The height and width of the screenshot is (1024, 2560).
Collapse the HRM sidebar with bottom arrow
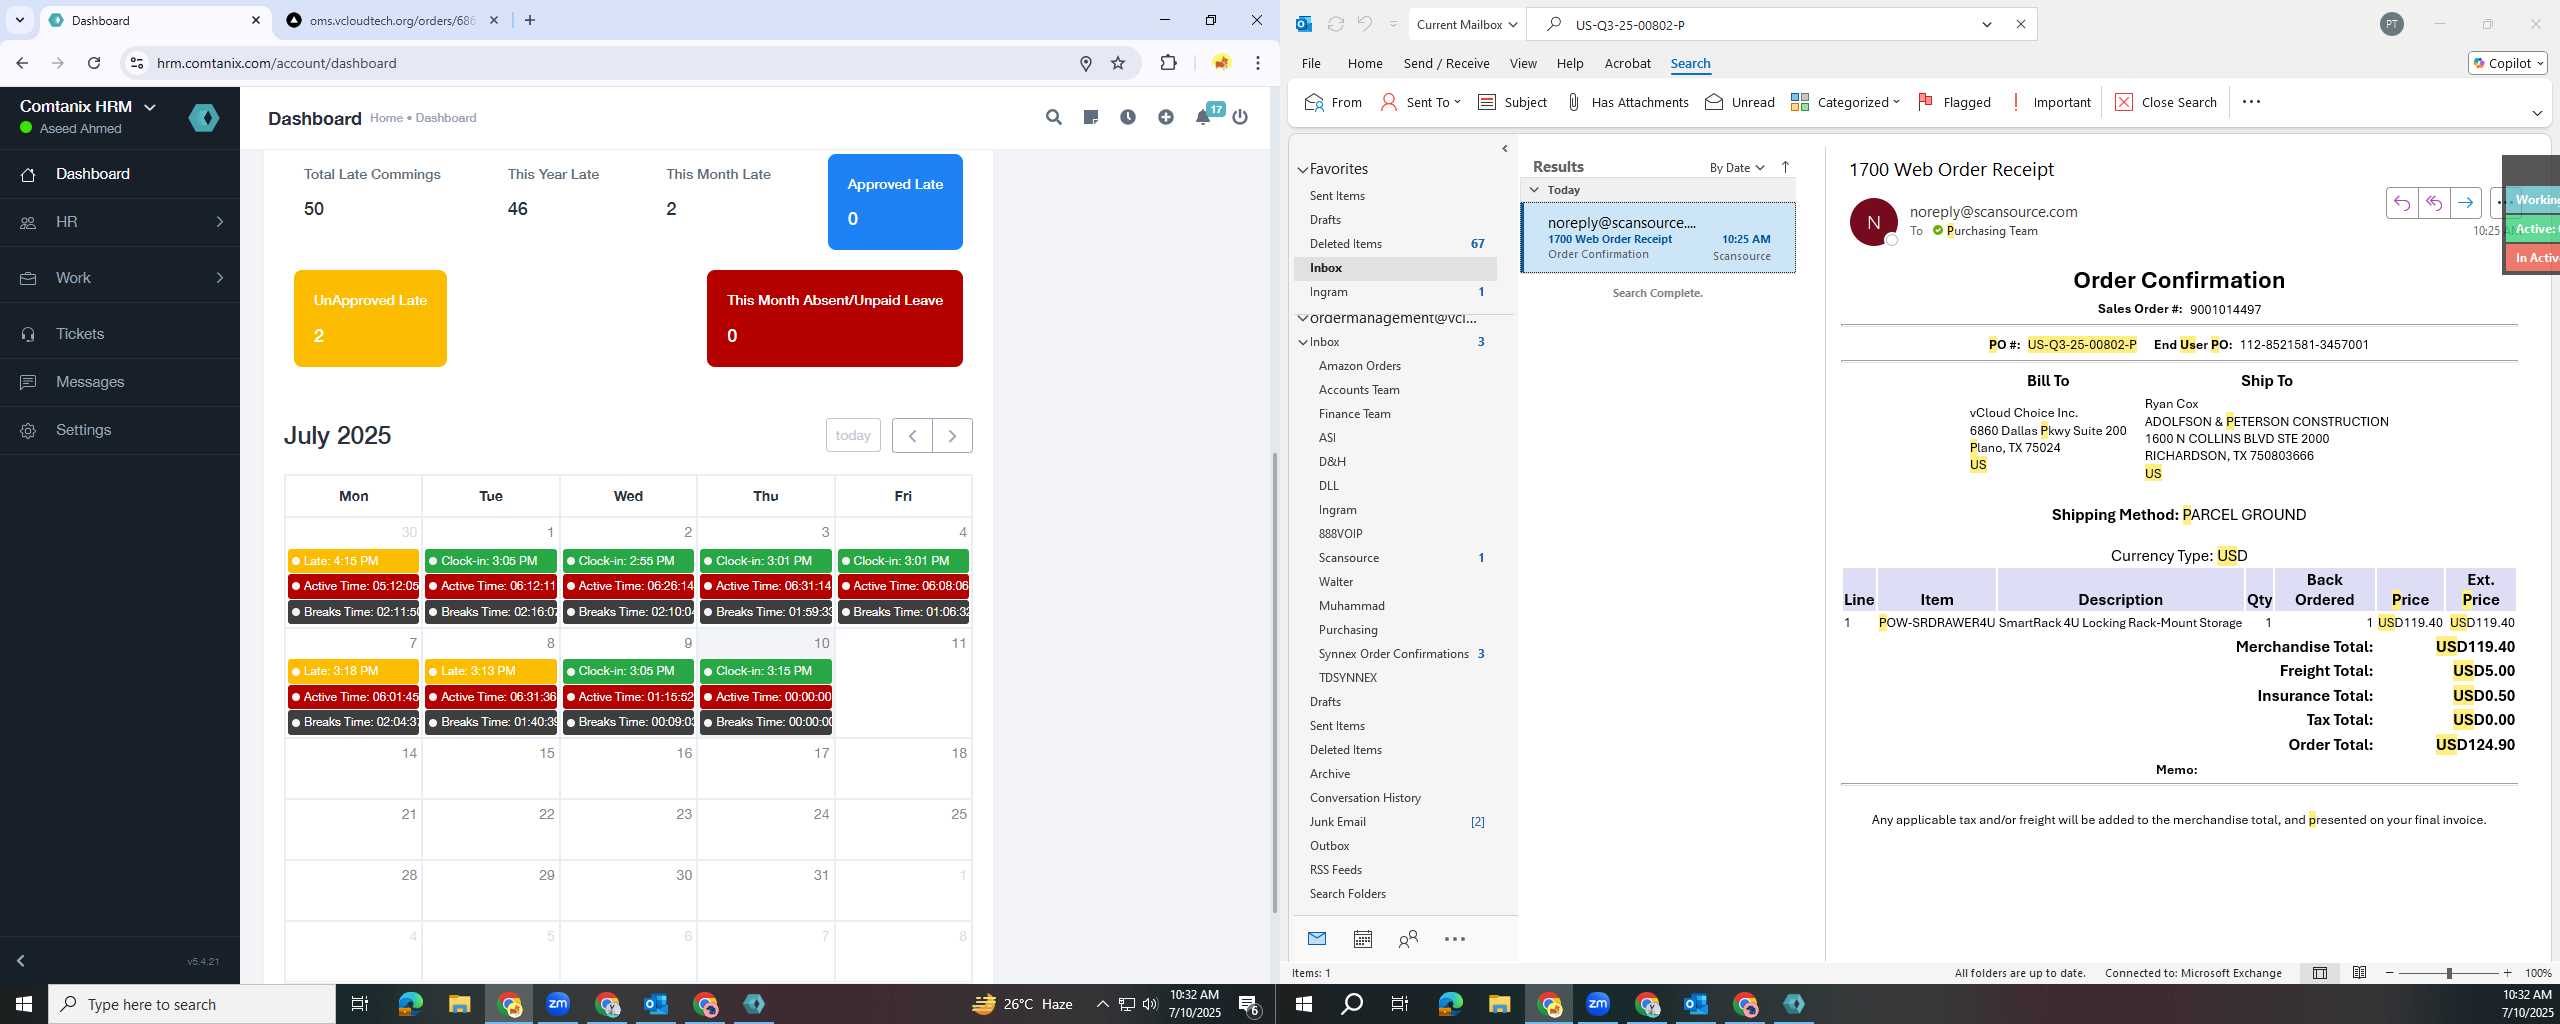20,960
